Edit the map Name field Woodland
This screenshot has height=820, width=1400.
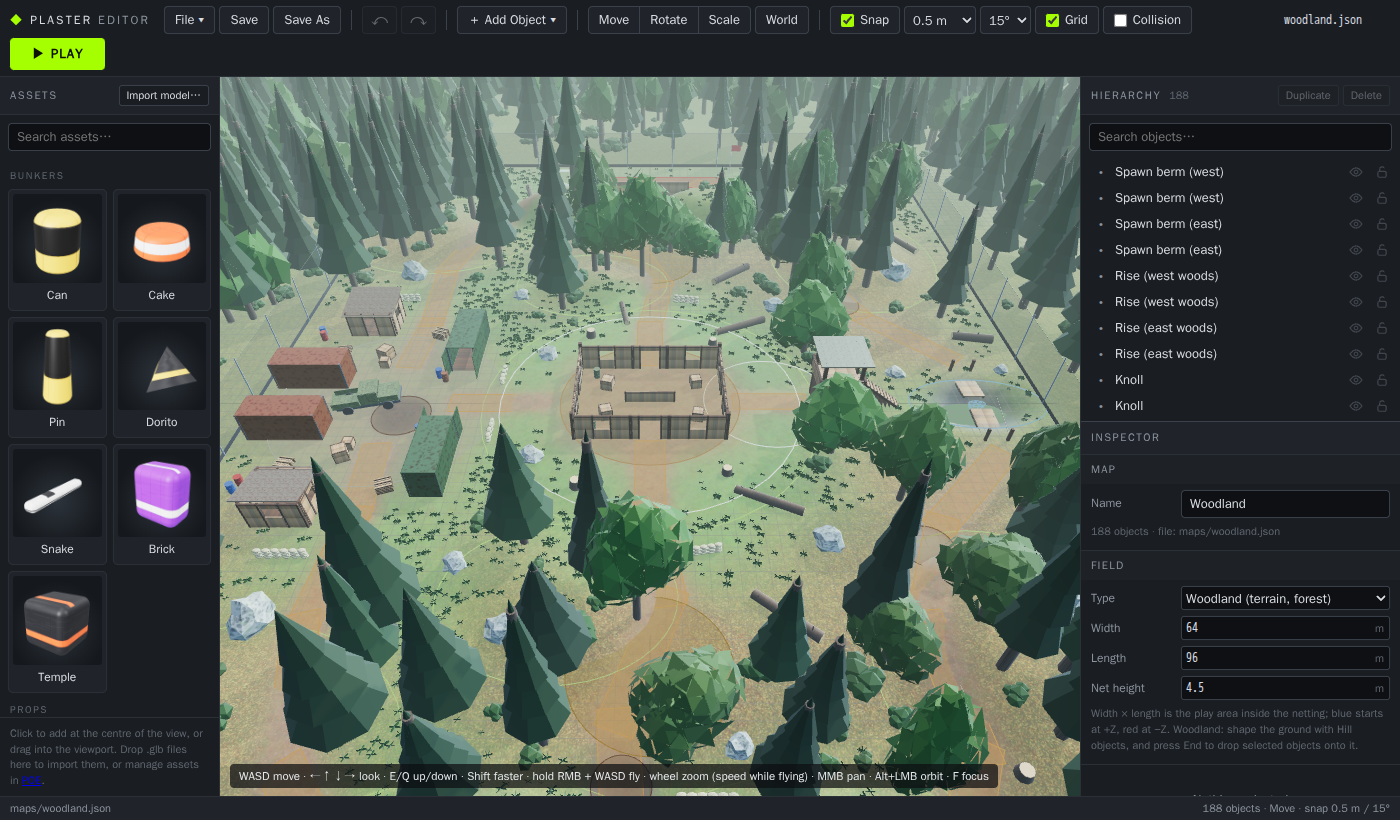(x=1285, y=504)
